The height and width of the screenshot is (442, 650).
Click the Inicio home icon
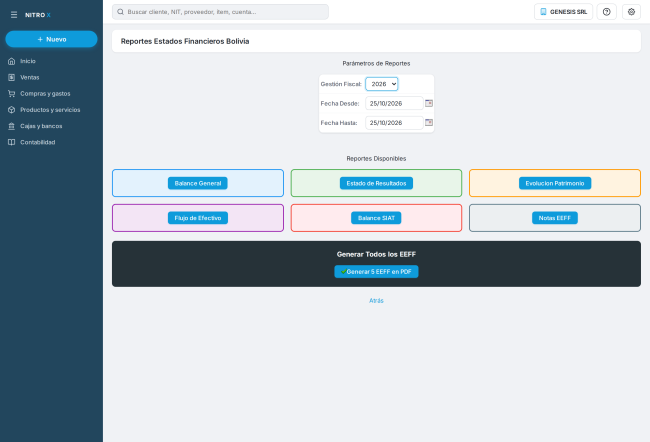click(x=12, y=61)
